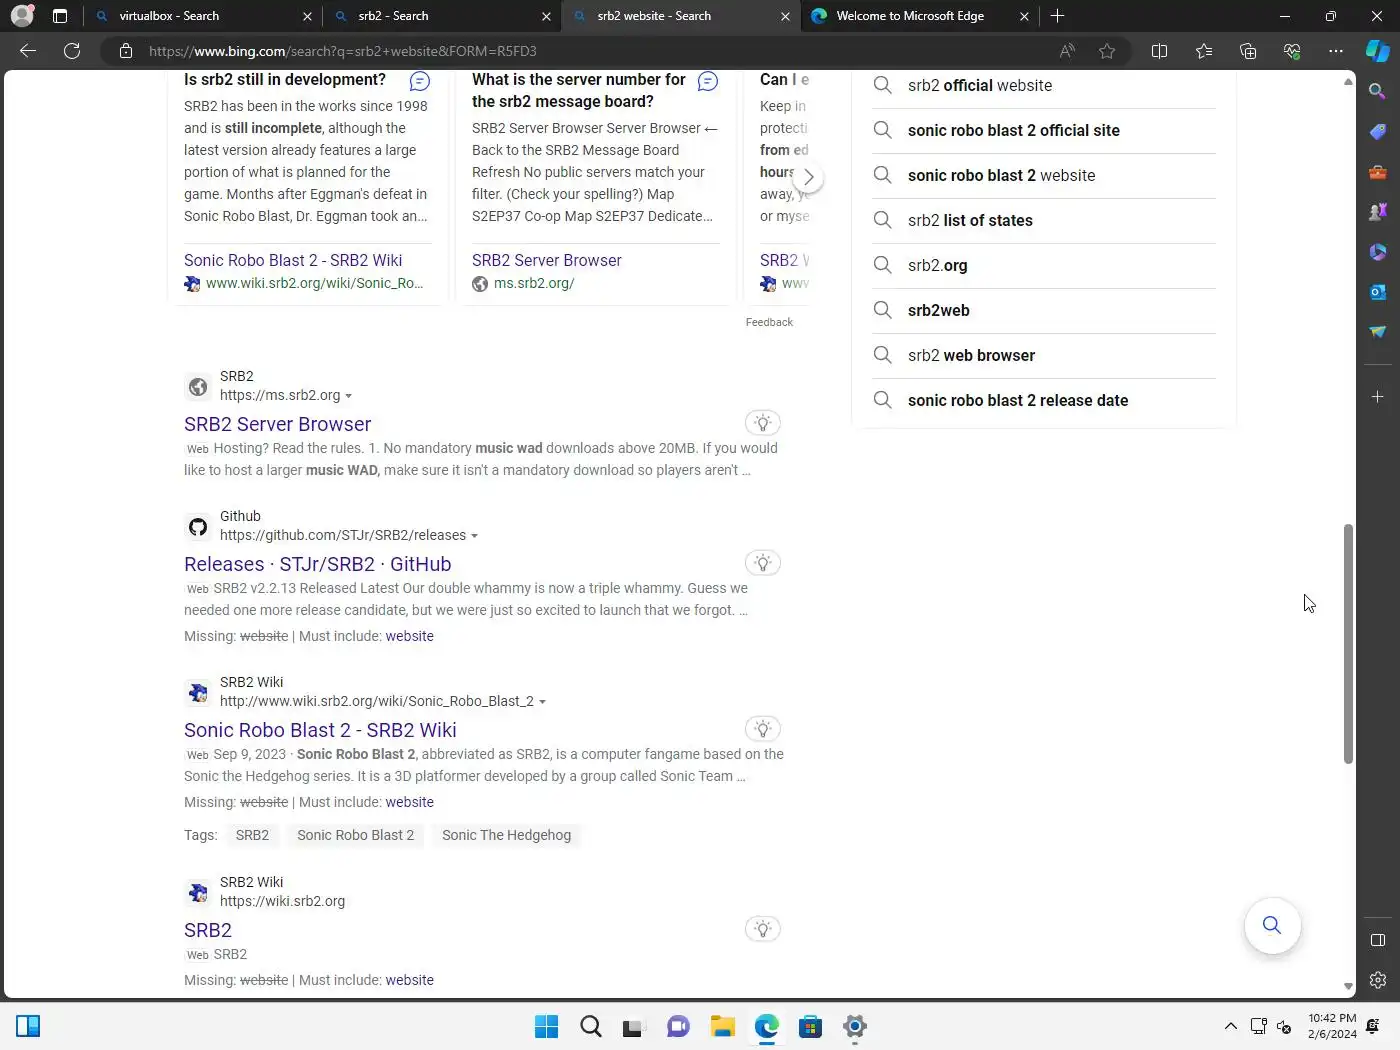Search related 'sonic robo blast 2 release date'

pos(1044,401)
